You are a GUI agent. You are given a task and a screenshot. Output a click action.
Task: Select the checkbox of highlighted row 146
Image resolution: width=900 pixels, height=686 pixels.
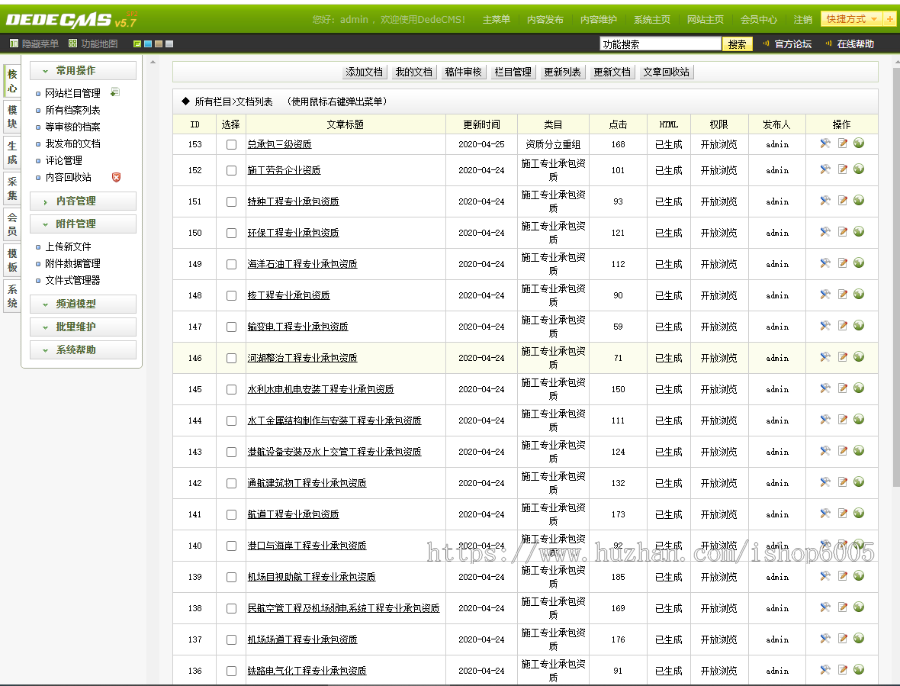tap(231, 358)
